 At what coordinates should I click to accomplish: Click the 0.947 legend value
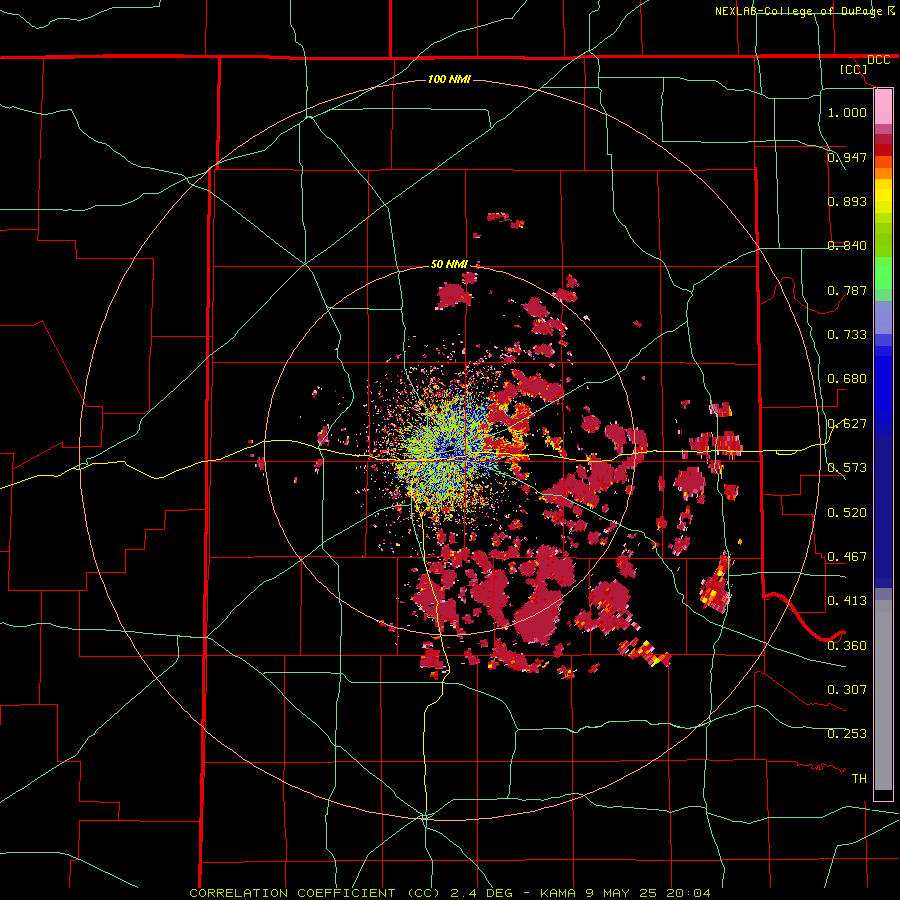(847, 157)
